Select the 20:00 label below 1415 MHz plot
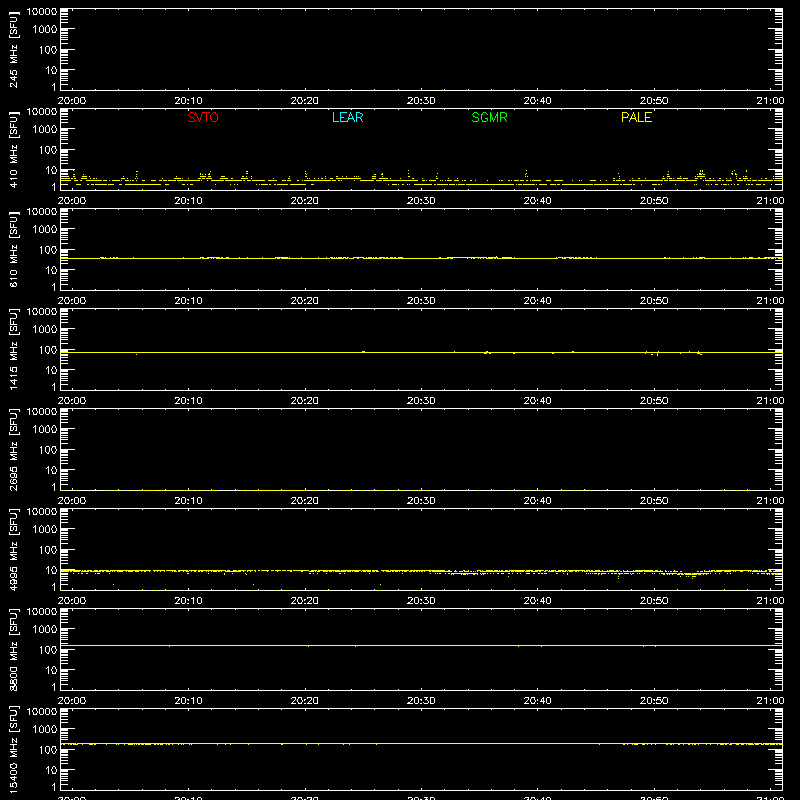 [72, 401]
